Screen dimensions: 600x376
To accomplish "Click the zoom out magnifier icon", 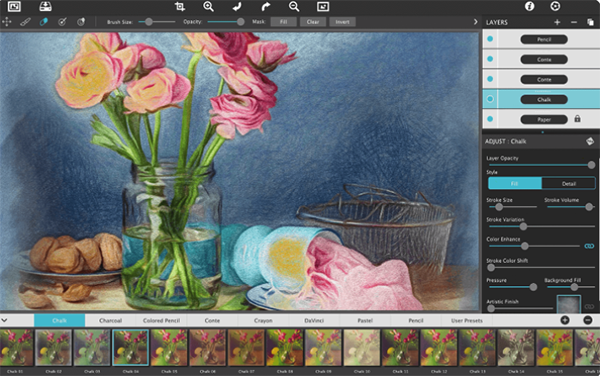I will pos(294,7).
